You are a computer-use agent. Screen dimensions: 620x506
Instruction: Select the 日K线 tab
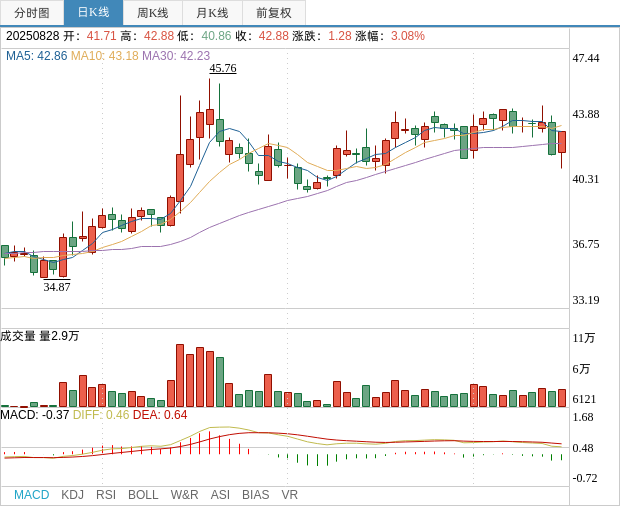pos(93,13)
